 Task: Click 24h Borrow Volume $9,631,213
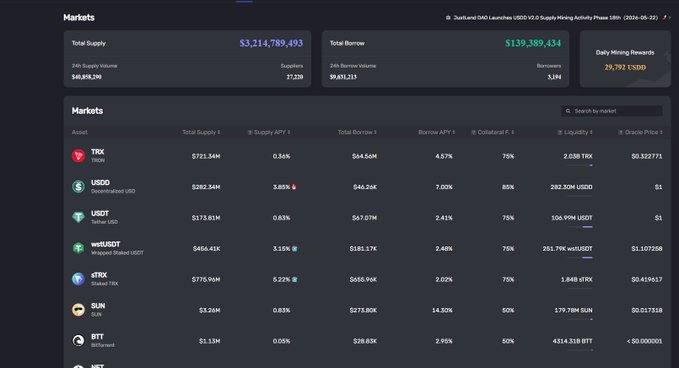pyautogui.click(x=343, y=77)
